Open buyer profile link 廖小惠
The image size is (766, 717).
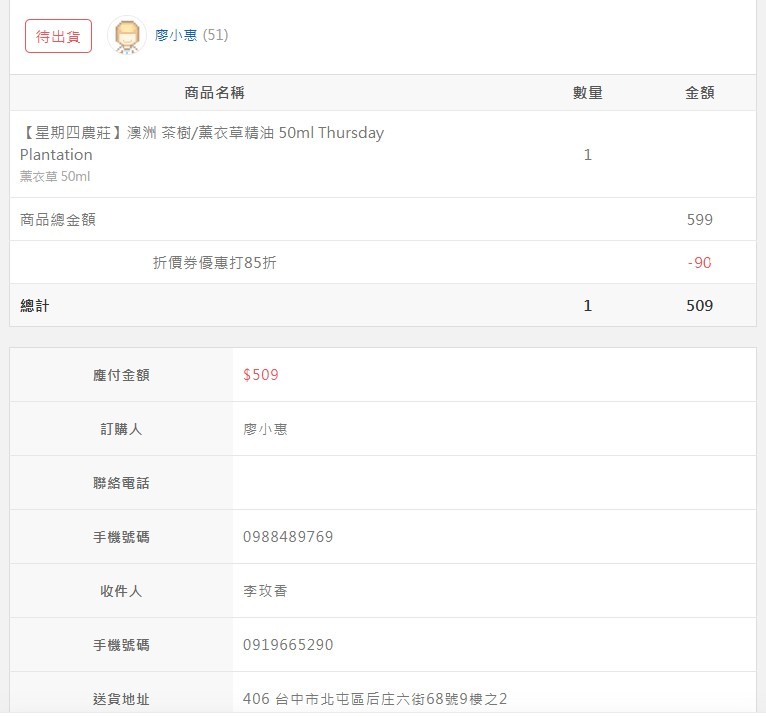(x=176, y=35)
